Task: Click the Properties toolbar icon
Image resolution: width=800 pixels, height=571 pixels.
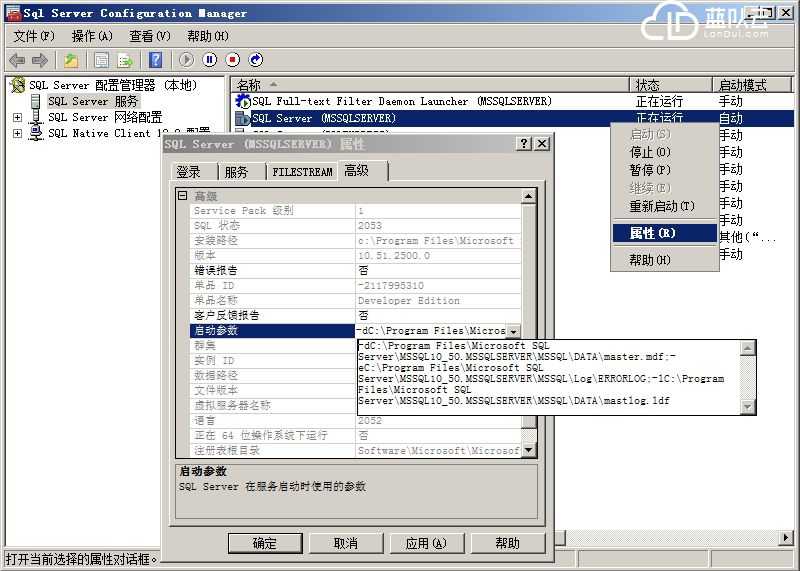Action: [101, 60]
